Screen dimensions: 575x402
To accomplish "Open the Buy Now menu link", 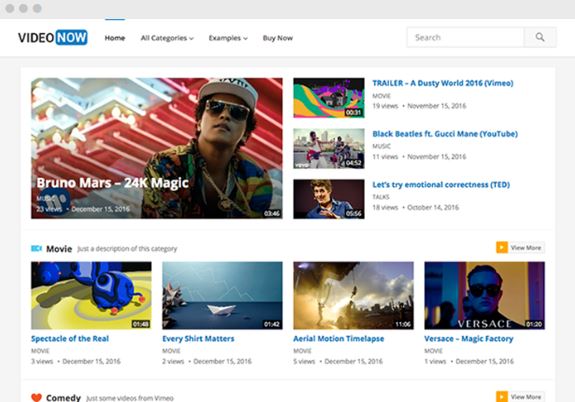I will (278, 38).
